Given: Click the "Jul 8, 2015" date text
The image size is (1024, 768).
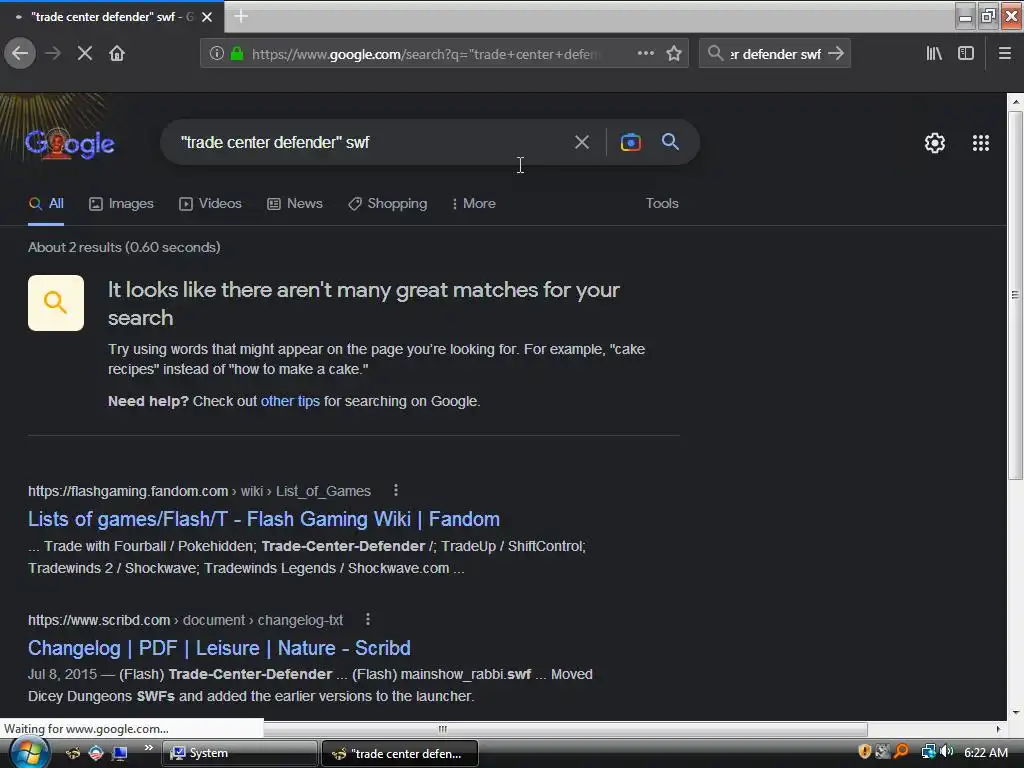Looking at the screenshot, I should pos(62,674).
